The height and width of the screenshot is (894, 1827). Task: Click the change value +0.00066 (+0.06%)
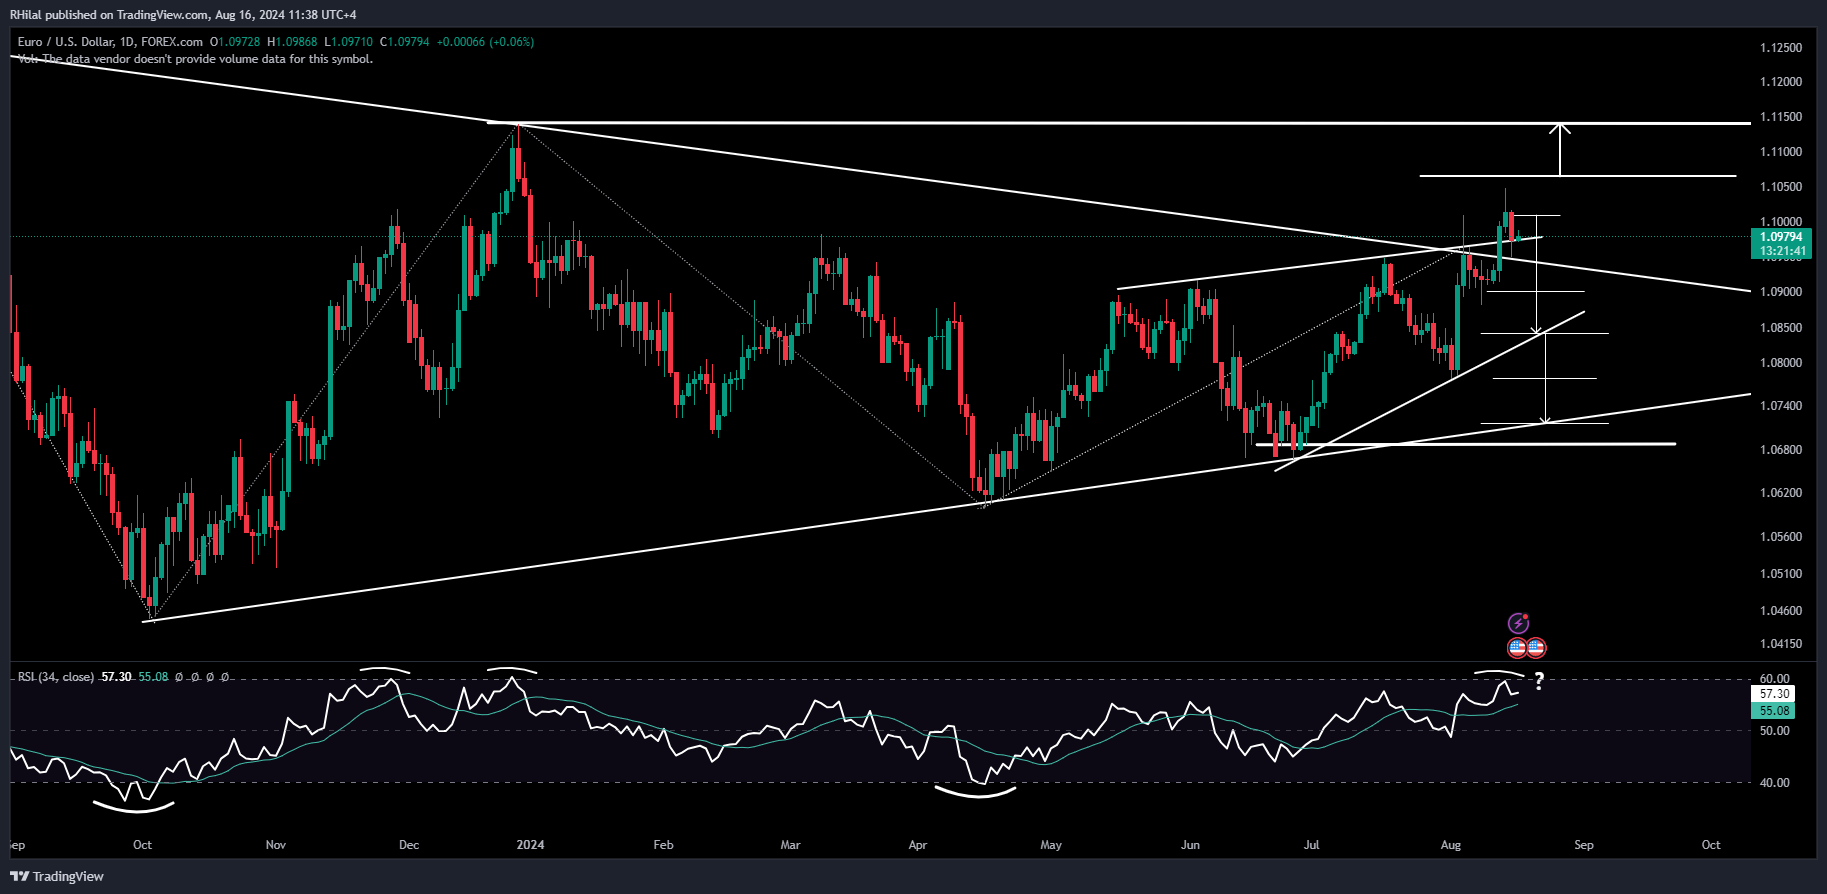(x=485, y=42)
